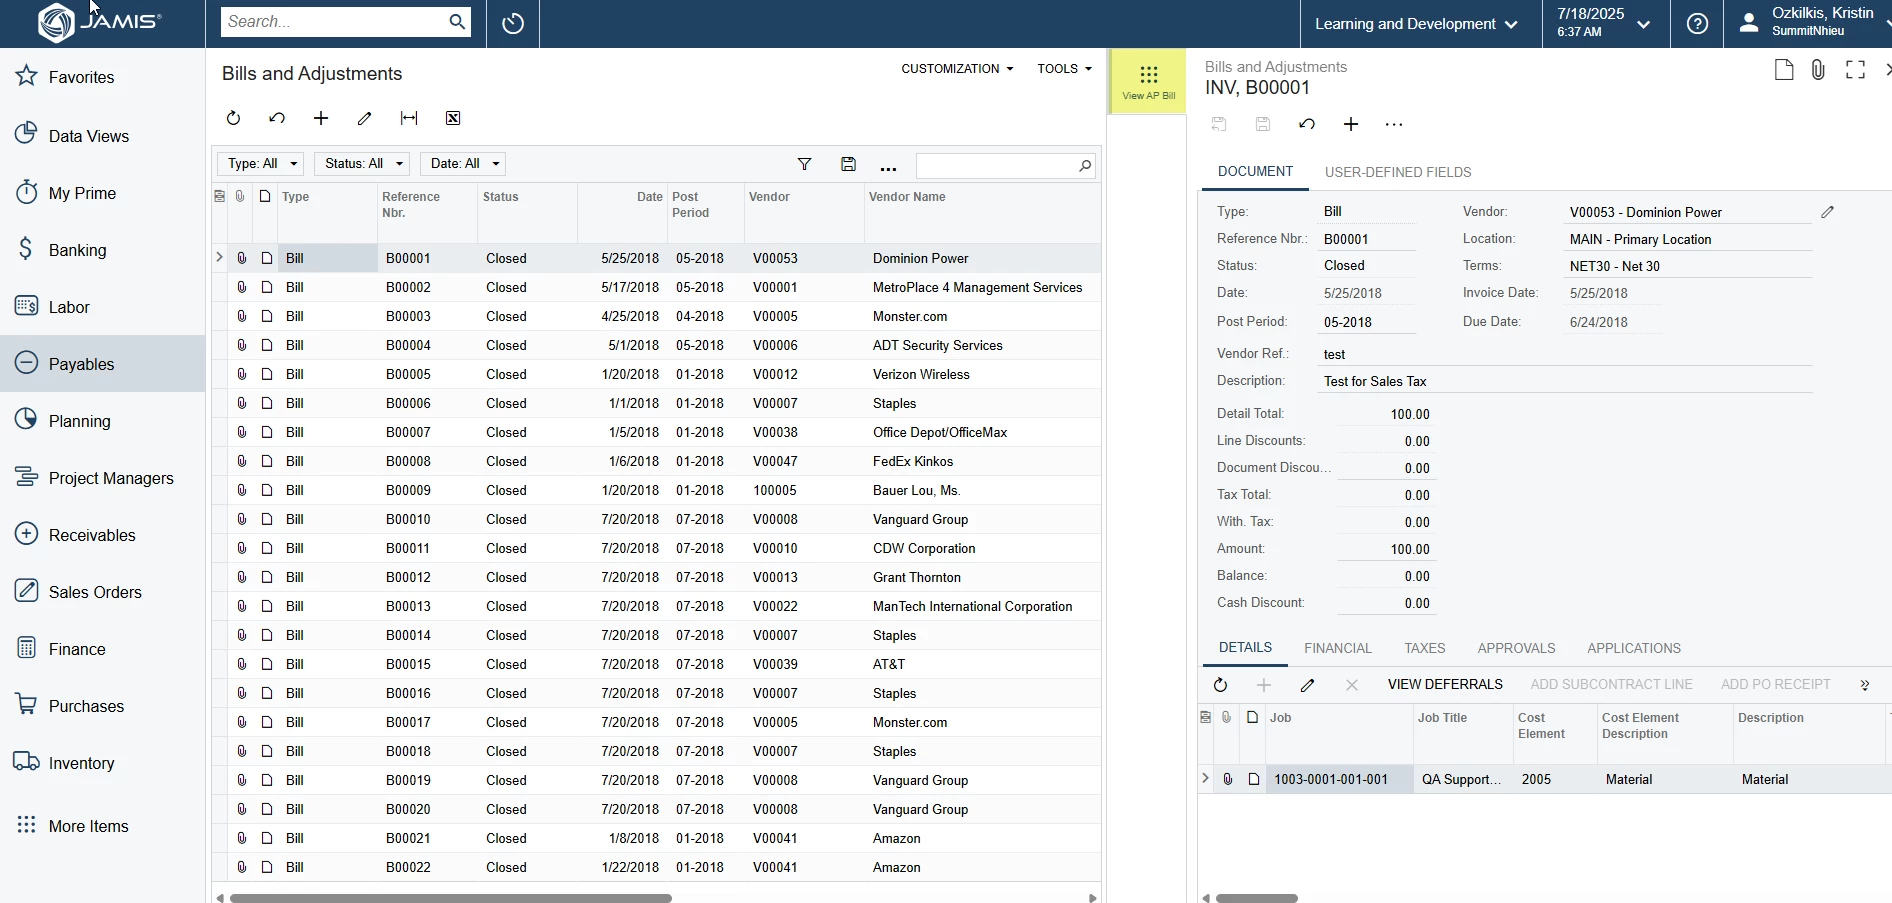The image size is (1892, 903).
Task: Refresh the Details grid lines
Action: pos(1220,685)
